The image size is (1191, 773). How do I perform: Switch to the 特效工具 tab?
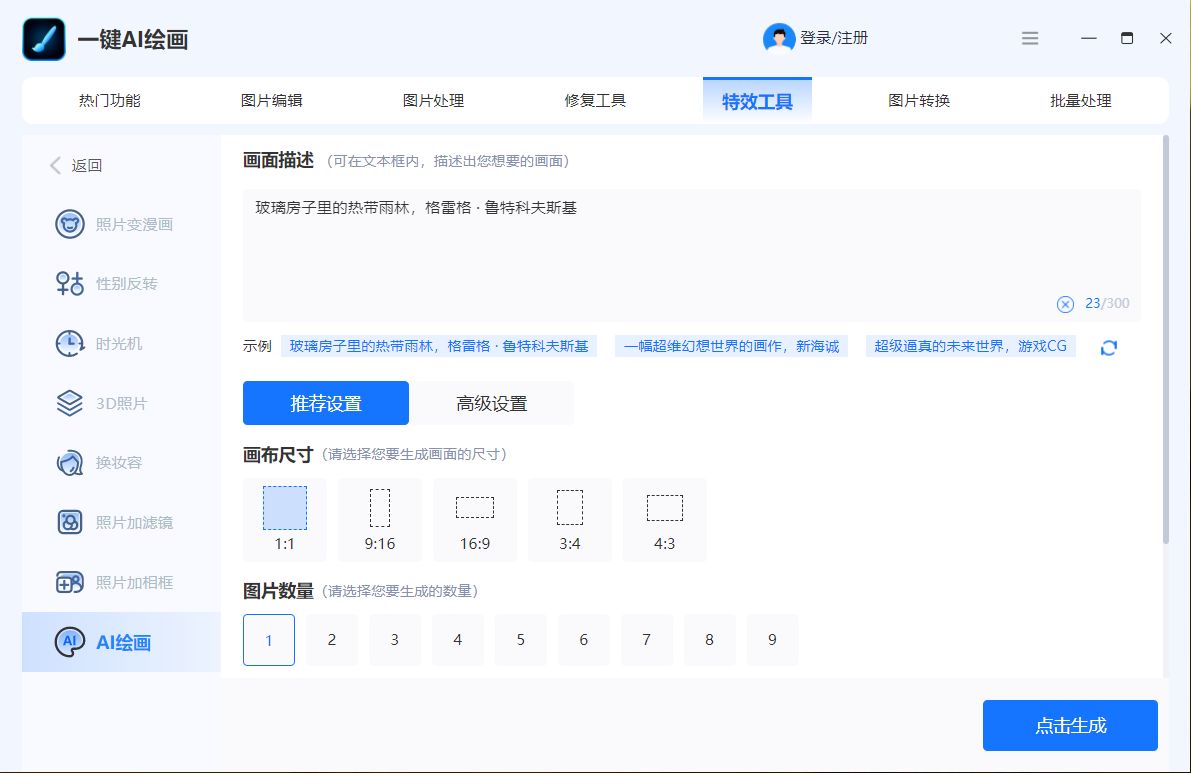click(757, 100)
